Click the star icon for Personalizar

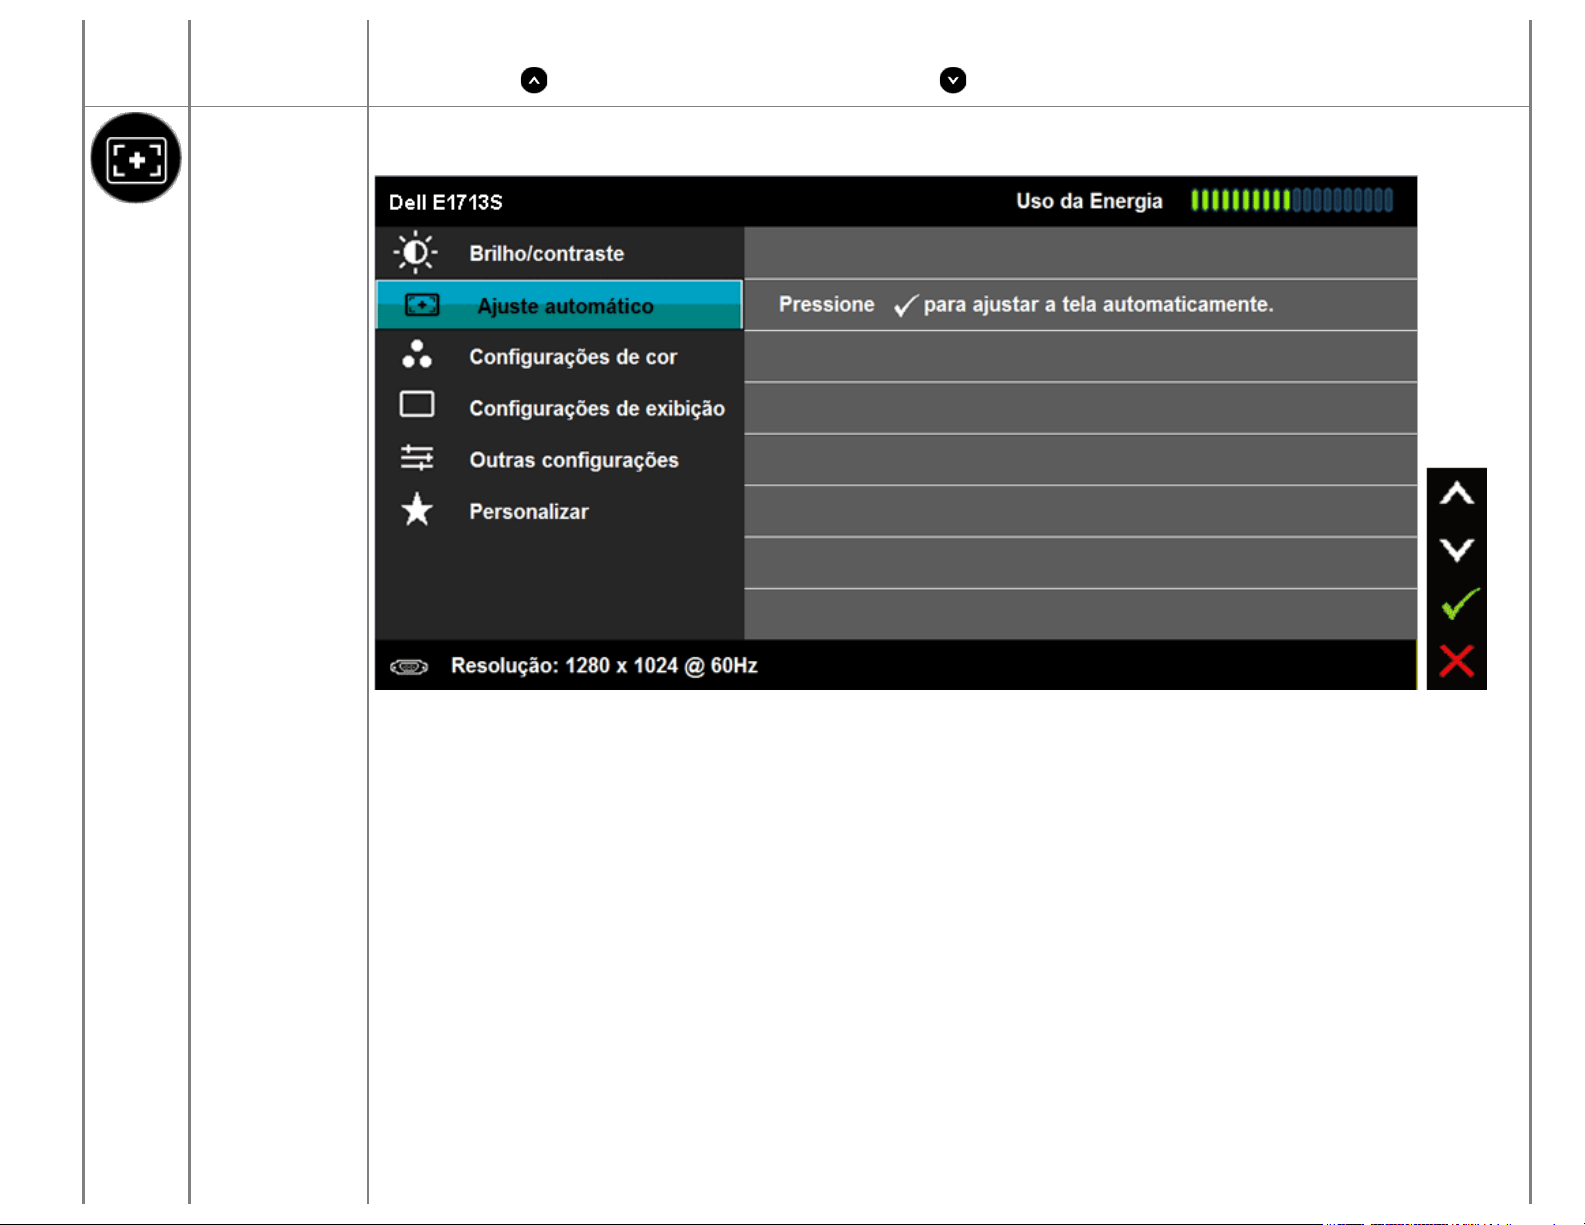pos(417,510)
